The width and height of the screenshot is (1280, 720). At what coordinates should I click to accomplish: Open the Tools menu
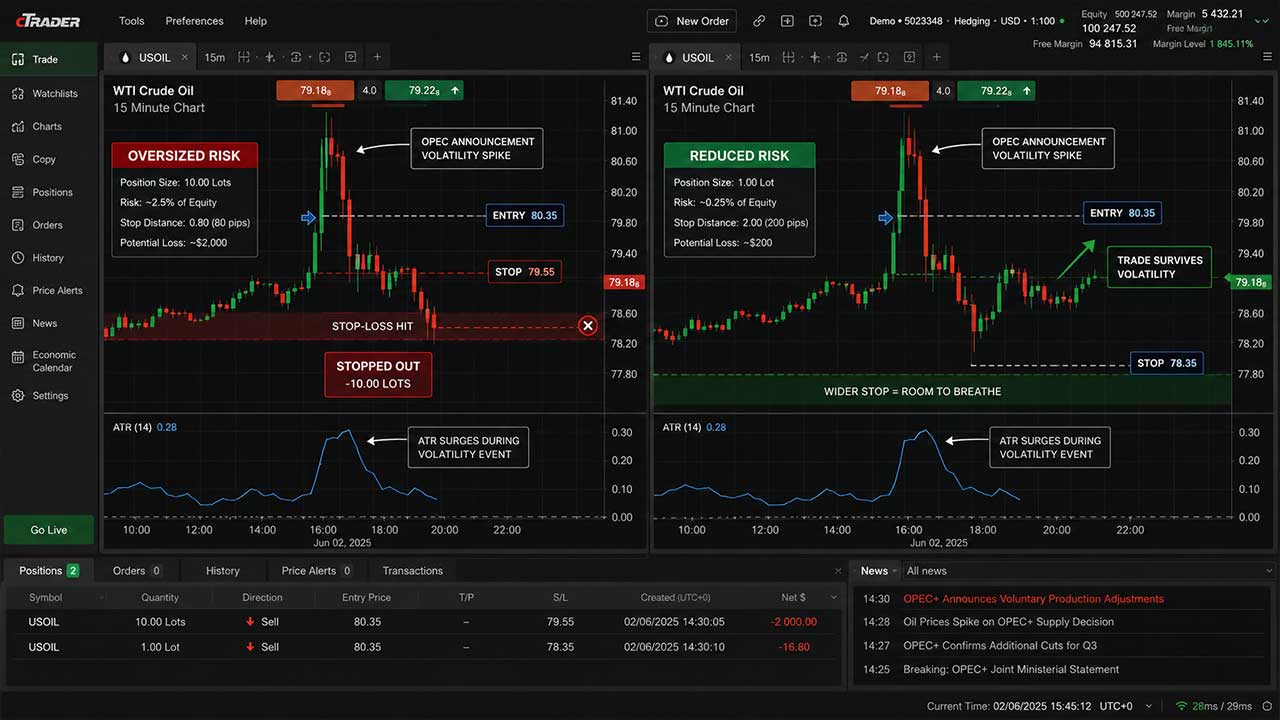[131, 21]
